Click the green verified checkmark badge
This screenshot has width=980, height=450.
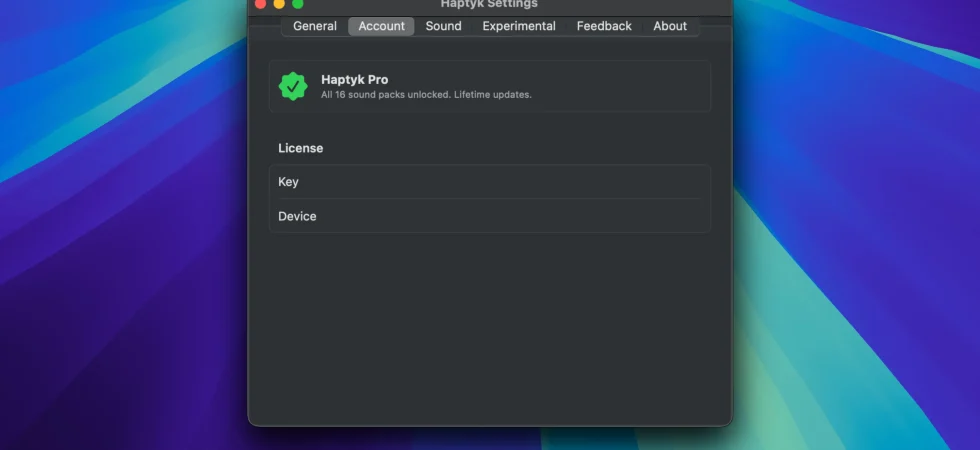tap(292, 86)
